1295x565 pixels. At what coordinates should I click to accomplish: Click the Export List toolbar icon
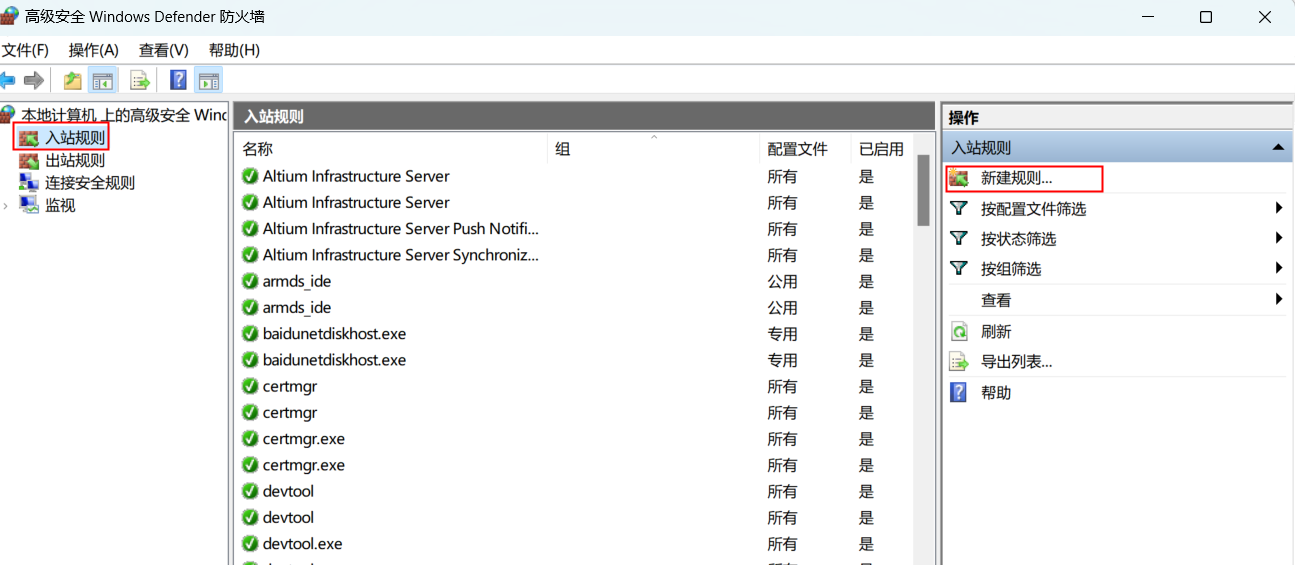140,81
